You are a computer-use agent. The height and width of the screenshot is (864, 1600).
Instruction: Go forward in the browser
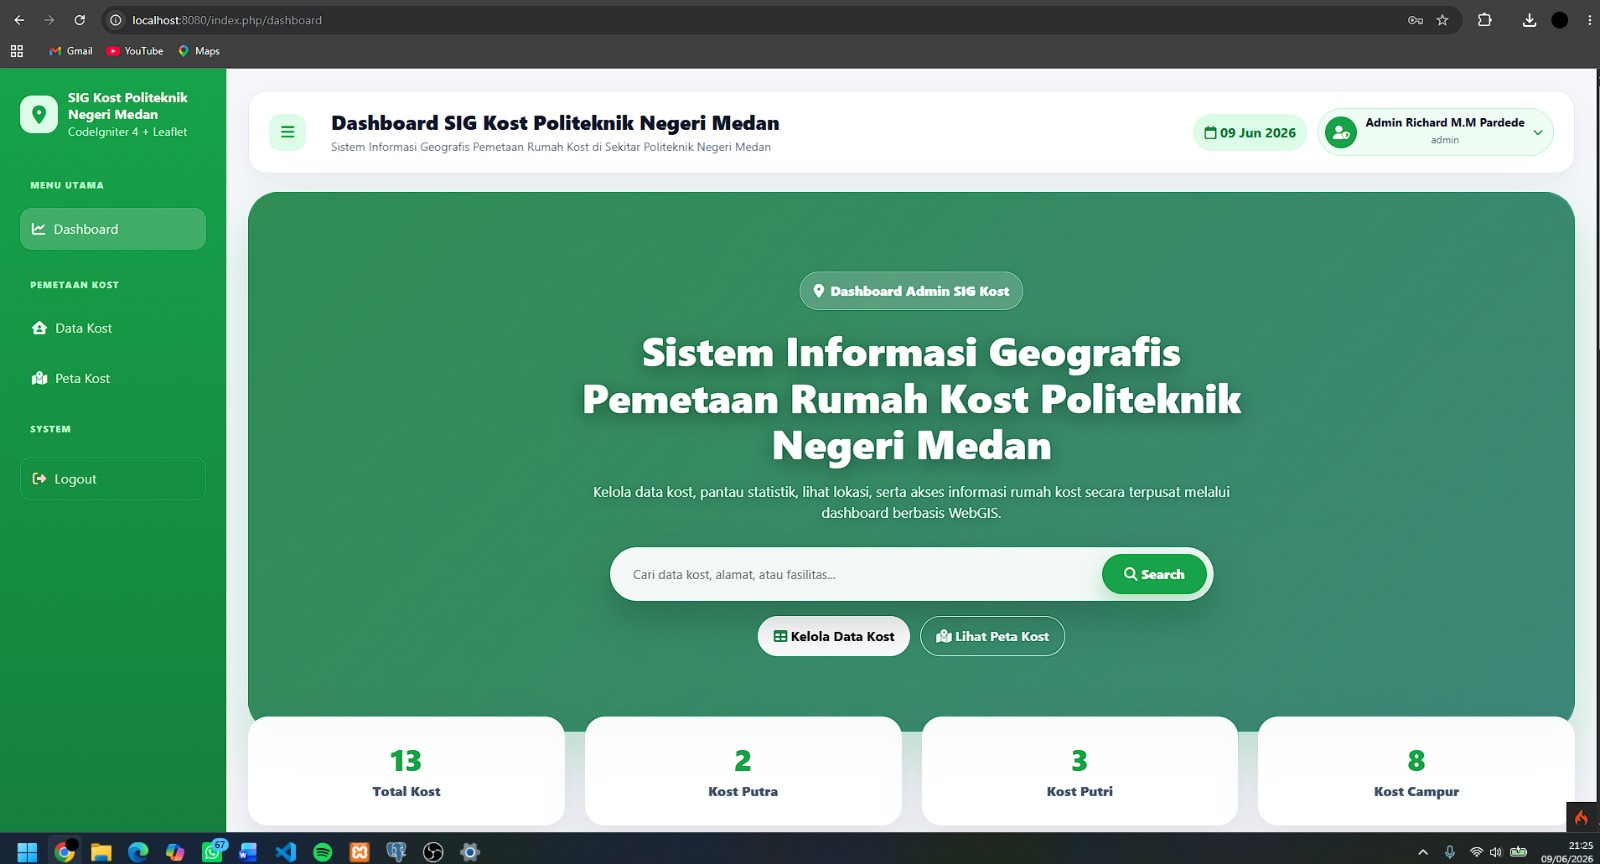point(49,20)
